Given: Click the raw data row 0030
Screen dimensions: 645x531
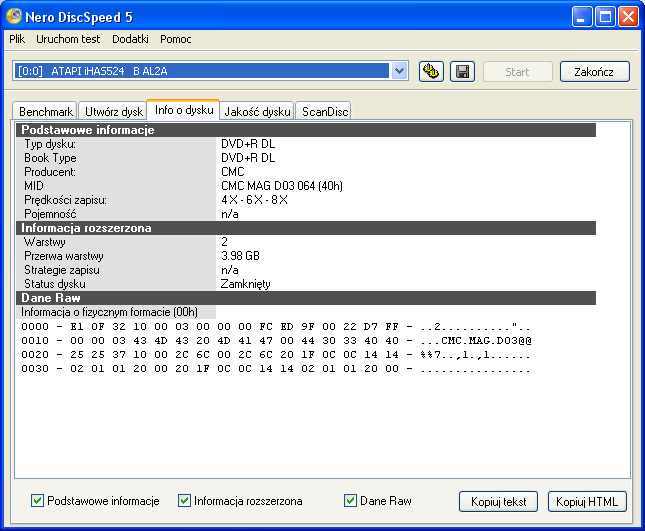Looking at the screenshot, I should pos(276,369).
